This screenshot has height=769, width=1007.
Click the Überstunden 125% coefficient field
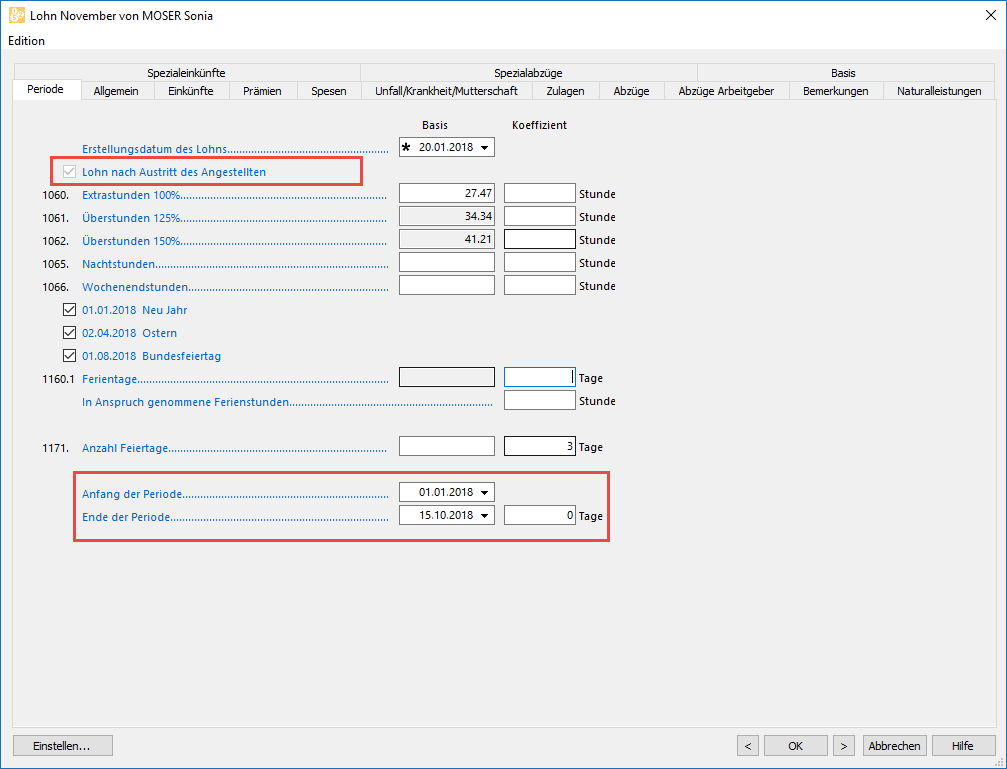[x=539, y=217]
